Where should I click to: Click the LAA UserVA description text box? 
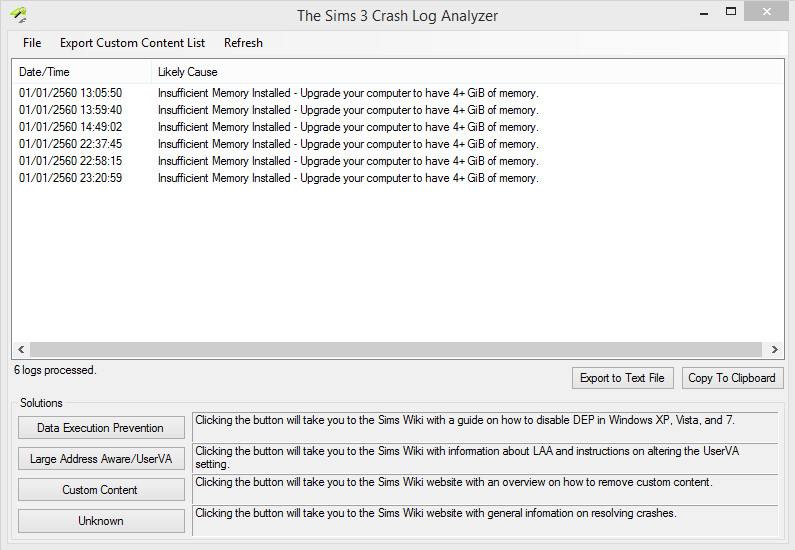pyautogui.click(x=485, y=458)
